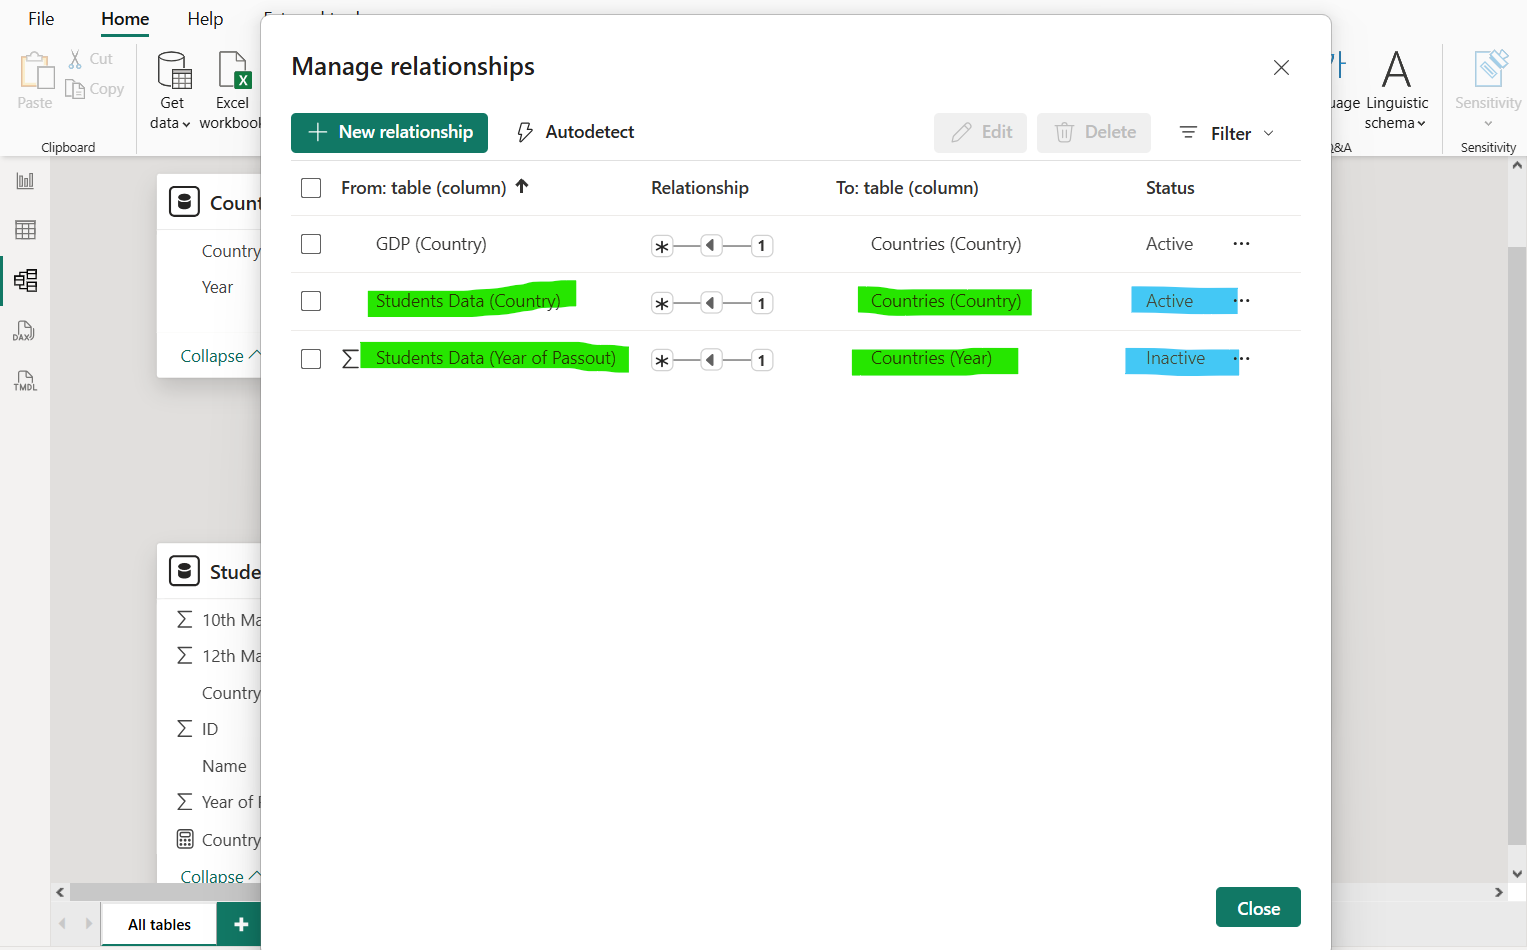Switch to the Table view
Viewport: 1527px width, 950px height.
point(25,229)
